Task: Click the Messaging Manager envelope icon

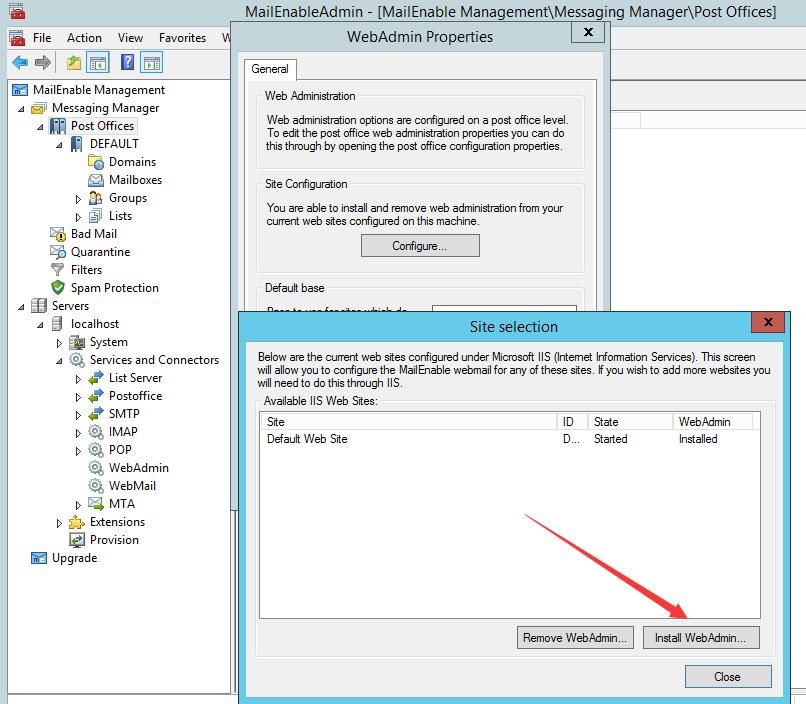Action: [39, 108]
